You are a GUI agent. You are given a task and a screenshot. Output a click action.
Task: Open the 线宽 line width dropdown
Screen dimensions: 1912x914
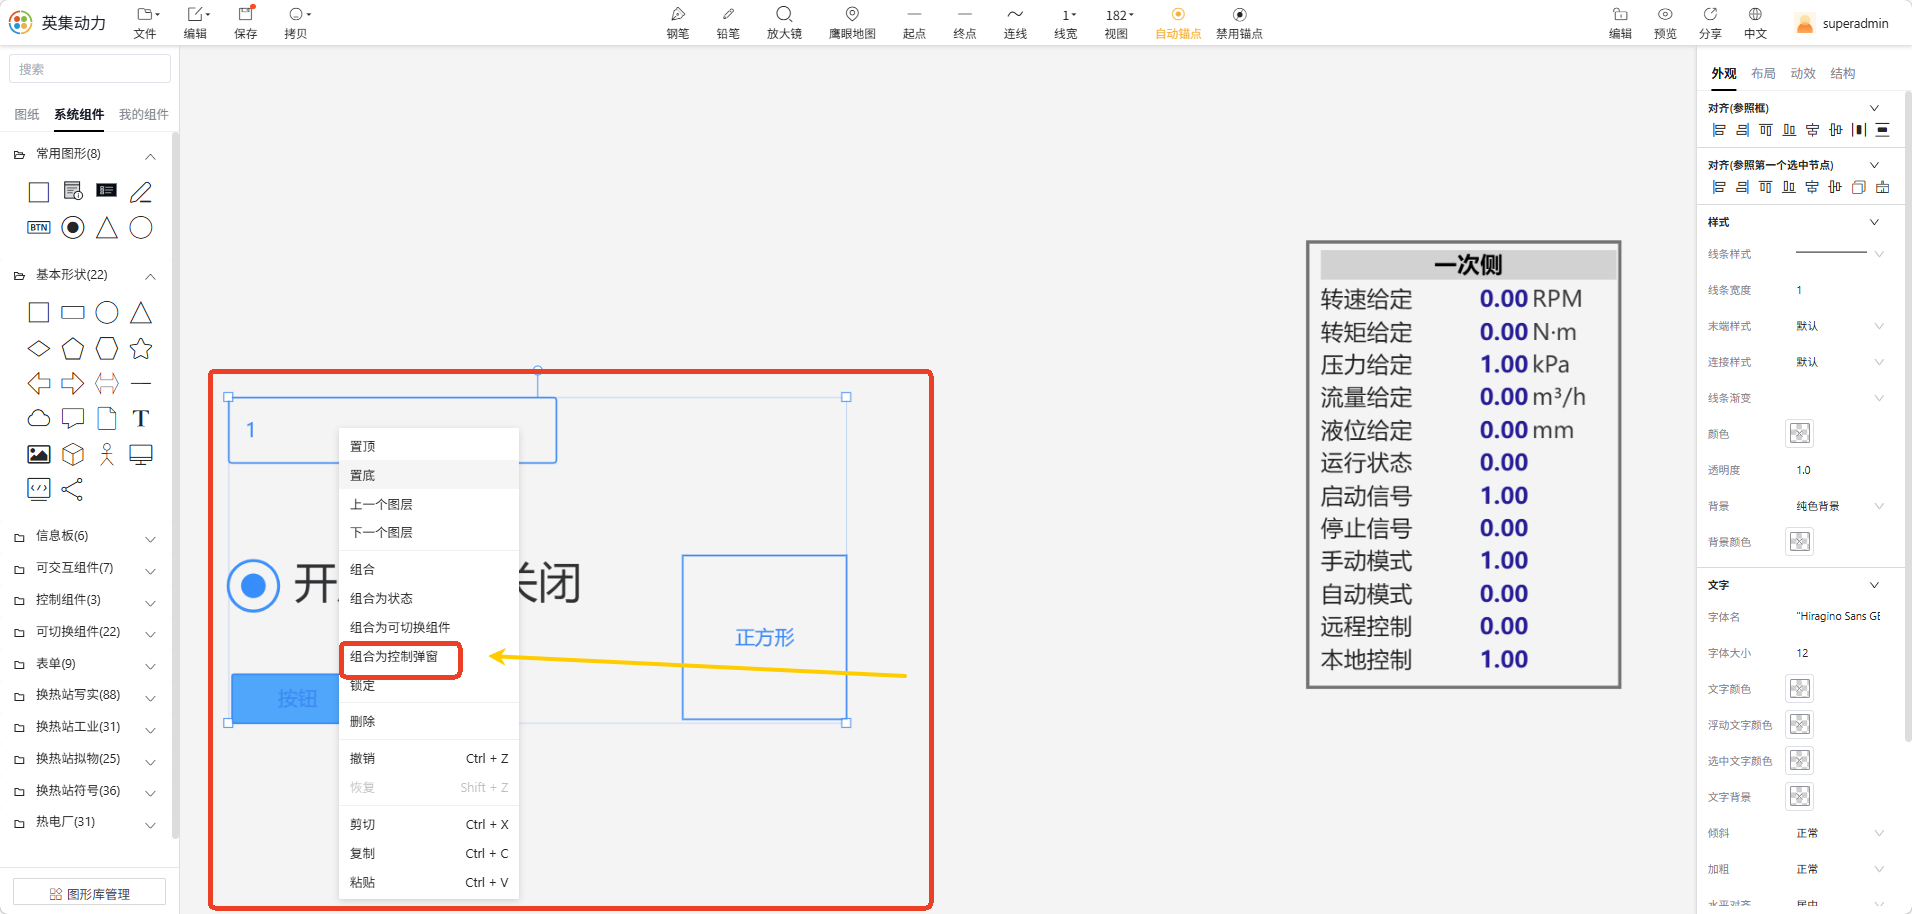click(1066, 22)
